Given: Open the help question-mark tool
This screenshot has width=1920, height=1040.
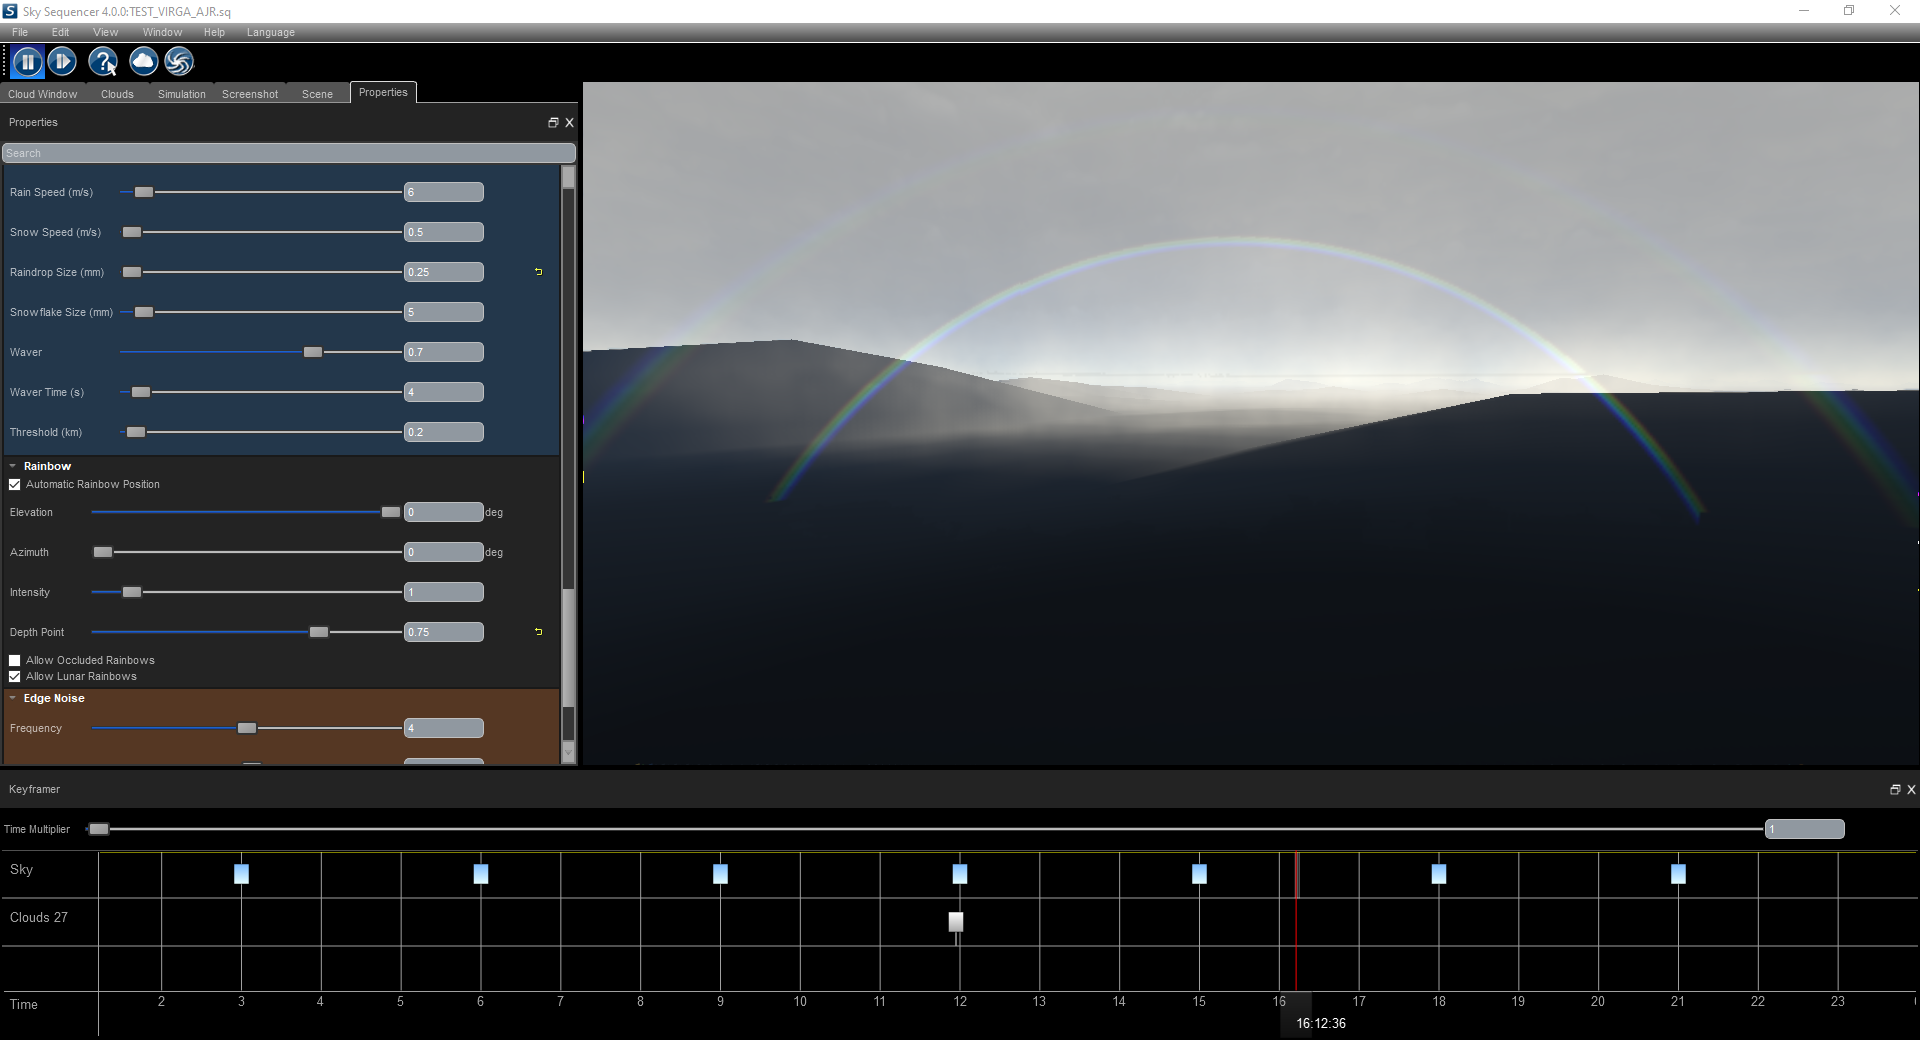Looking at the screenshot, I should tap(103, 62).
